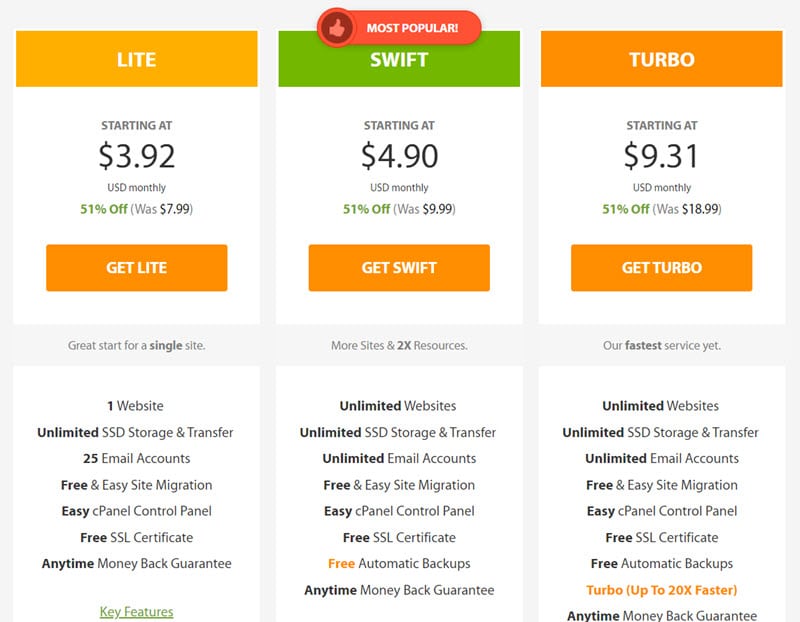Click '25 Email Accounts' in Lite plan

[137, 458]
